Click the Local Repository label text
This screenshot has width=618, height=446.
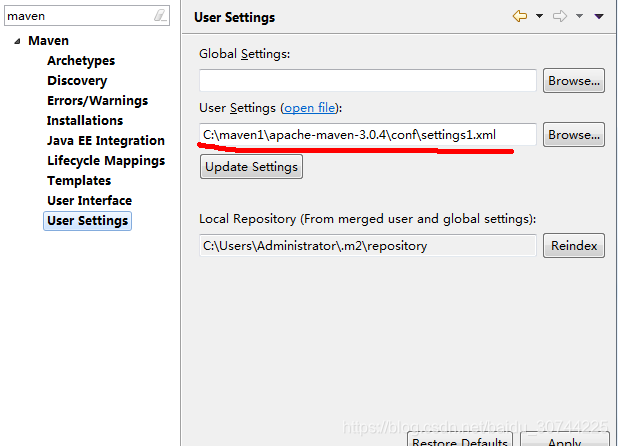367,219
